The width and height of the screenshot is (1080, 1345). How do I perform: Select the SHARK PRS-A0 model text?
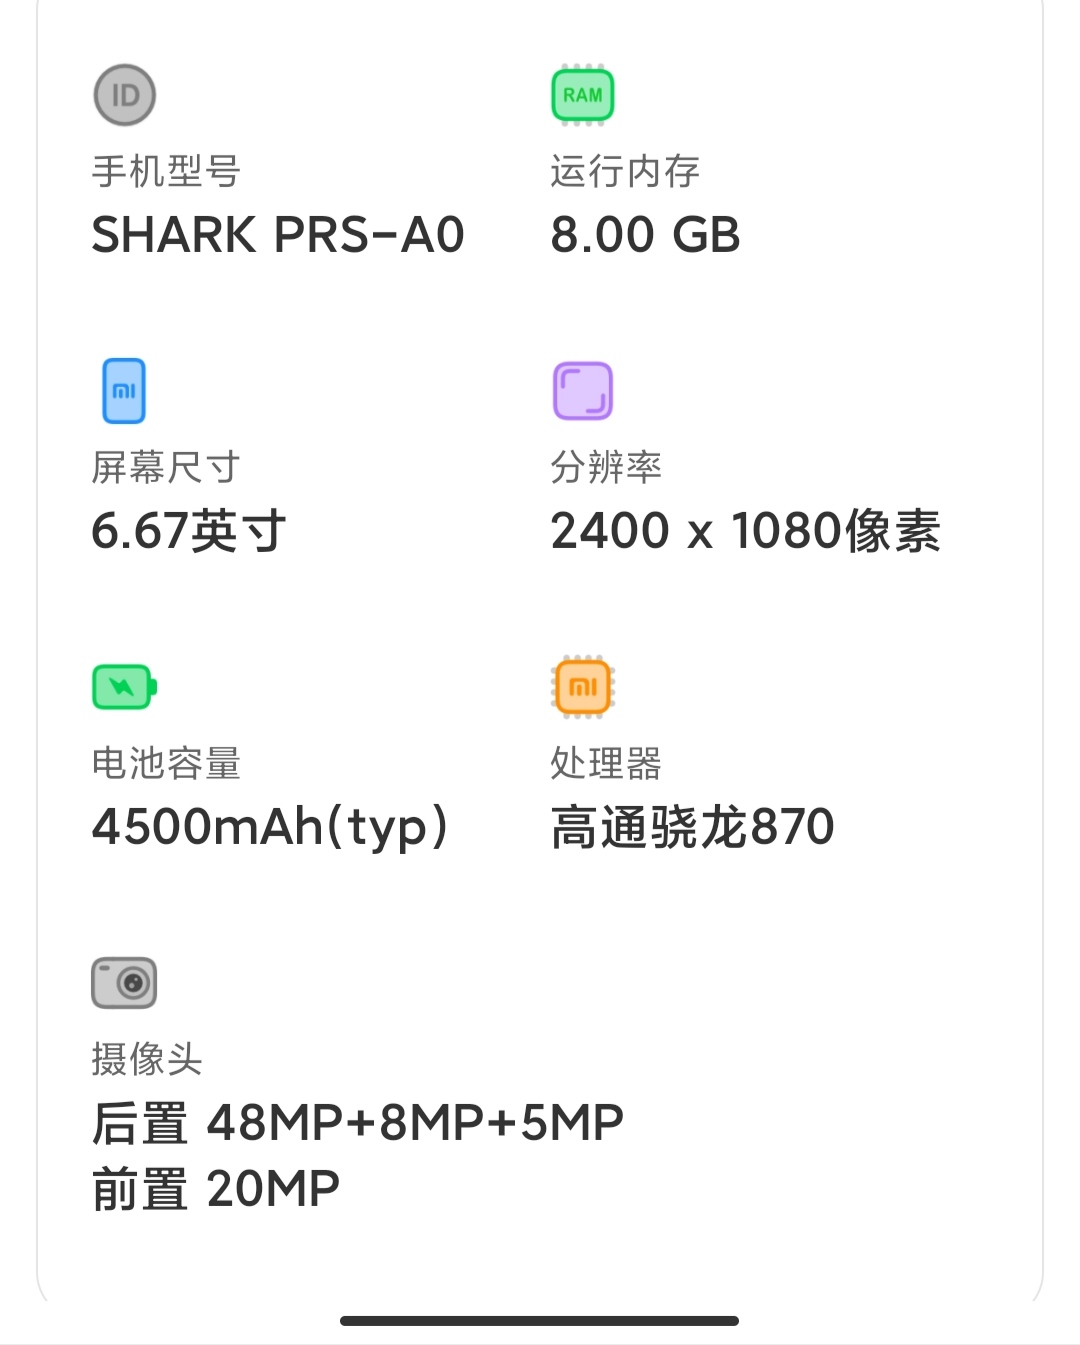coord(278,235)
